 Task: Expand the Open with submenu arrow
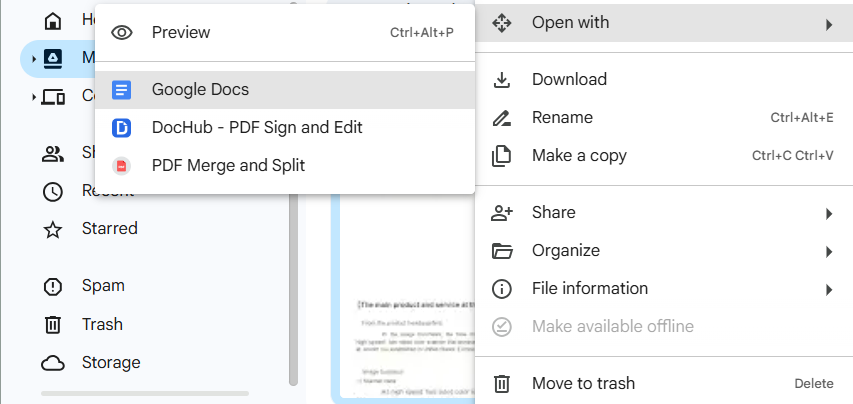tap(829, 24)
